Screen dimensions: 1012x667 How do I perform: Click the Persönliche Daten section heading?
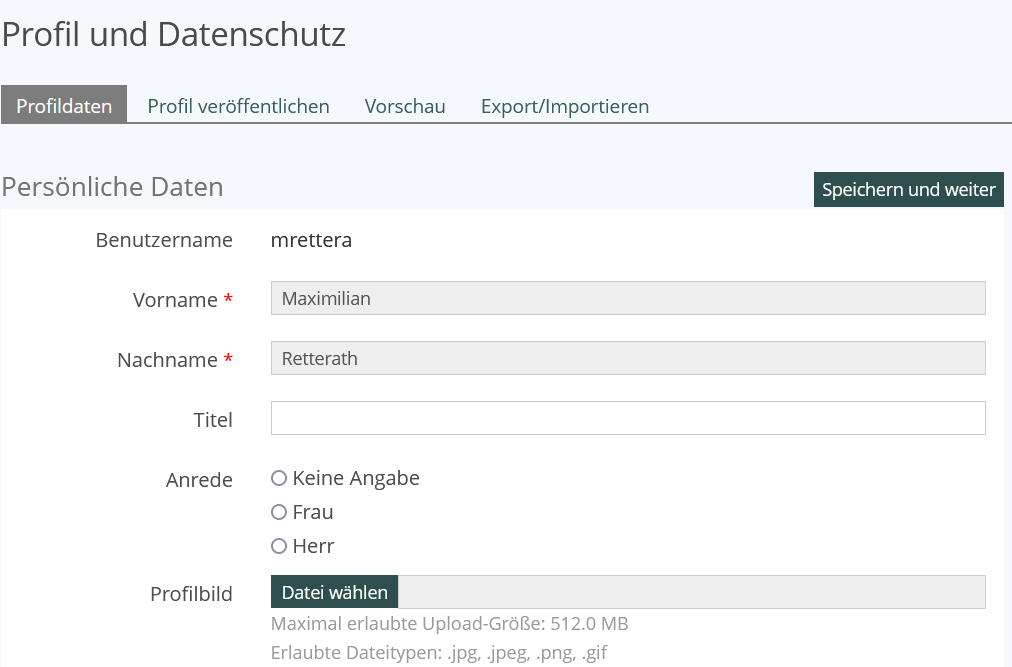(112, 187)
